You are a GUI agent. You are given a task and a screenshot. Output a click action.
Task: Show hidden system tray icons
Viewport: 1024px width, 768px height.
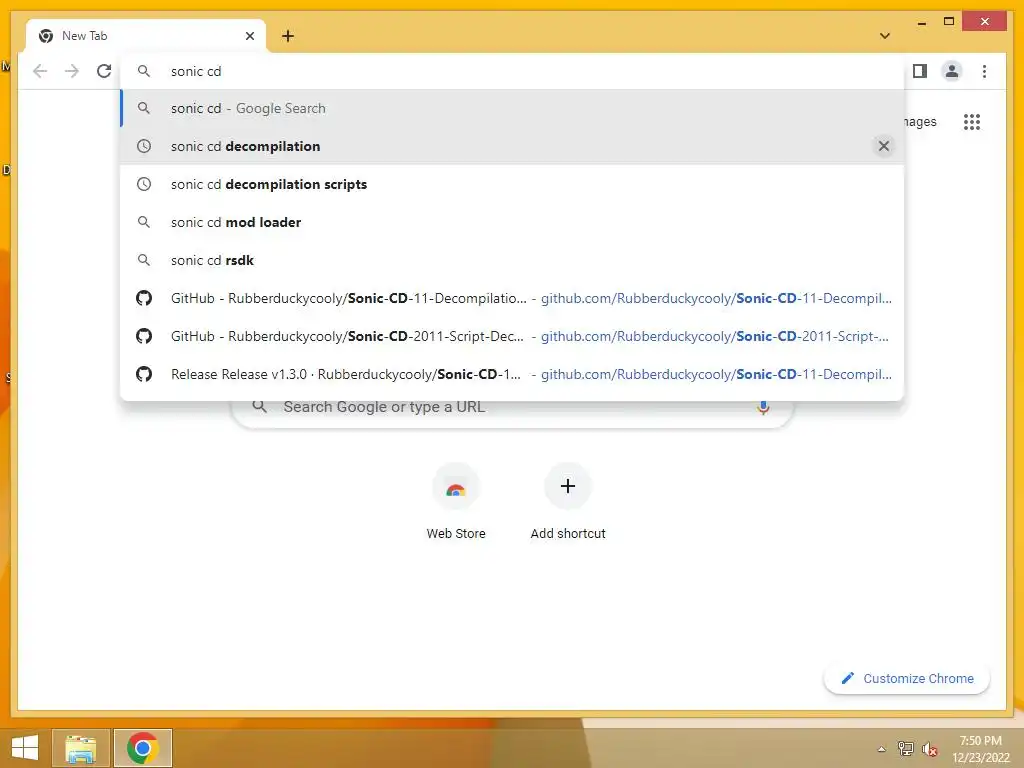point(882,749)
